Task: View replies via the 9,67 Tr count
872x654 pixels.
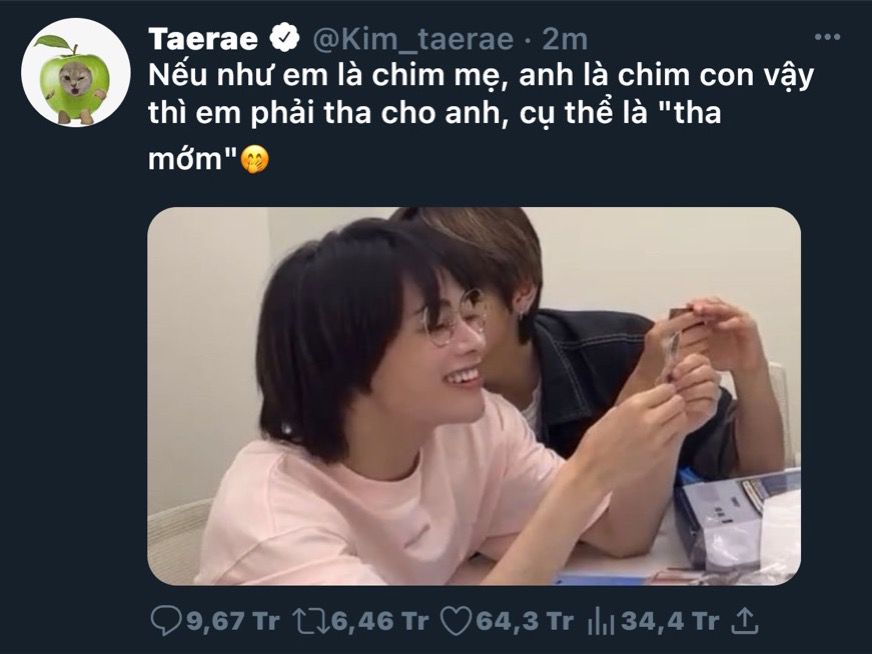Action: (x=232, y=621)
